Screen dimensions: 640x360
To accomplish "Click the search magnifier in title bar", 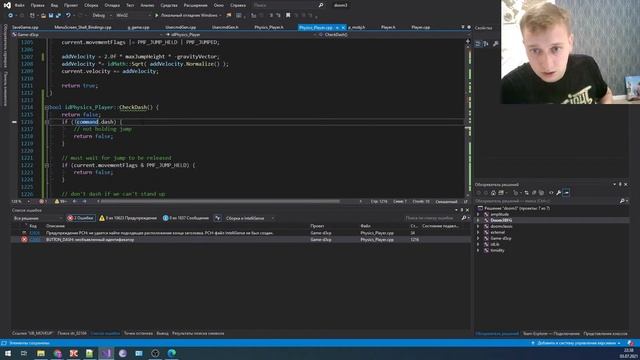I will (321, 5).
